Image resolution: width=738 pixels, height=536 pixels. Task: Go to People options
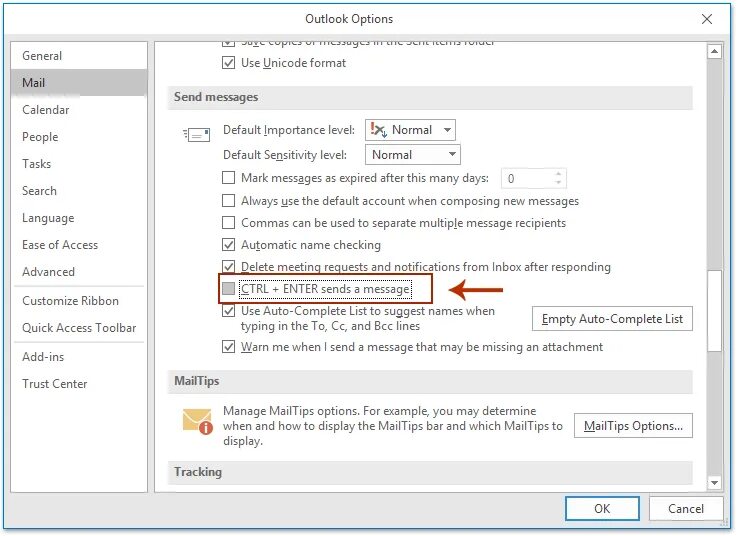pyautogui.click(x=79, y=136)
